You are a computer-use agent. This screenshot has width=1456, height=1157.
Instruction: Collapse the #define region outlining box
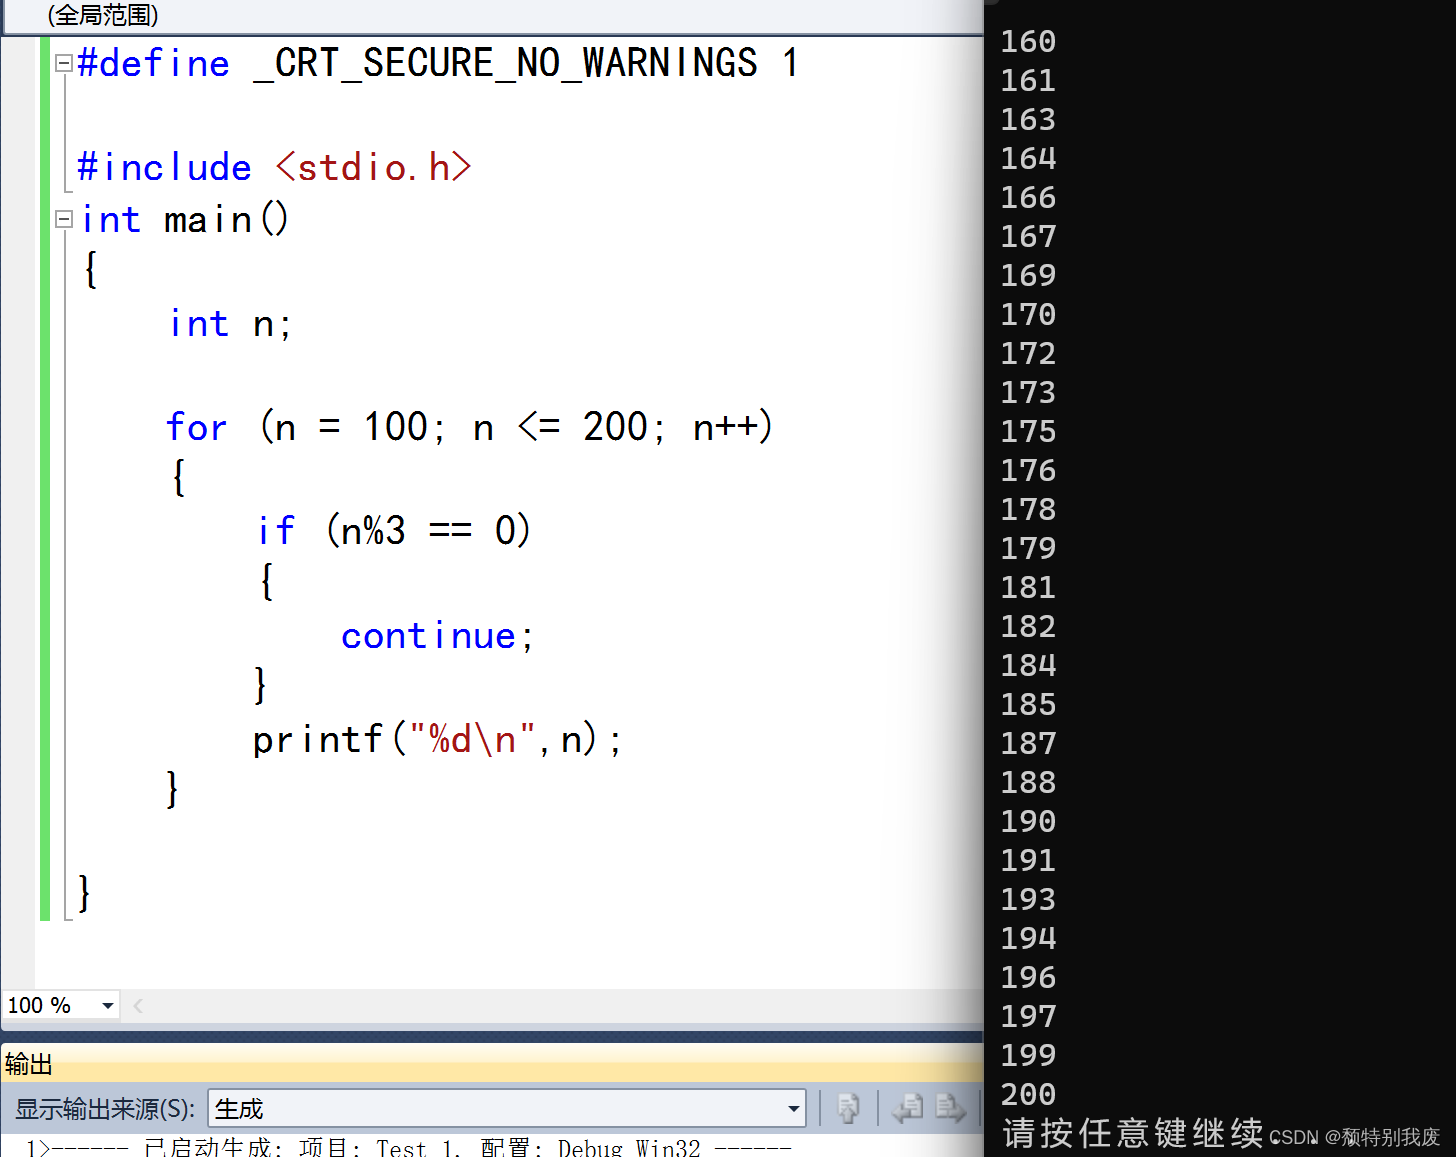pos(64,64)
